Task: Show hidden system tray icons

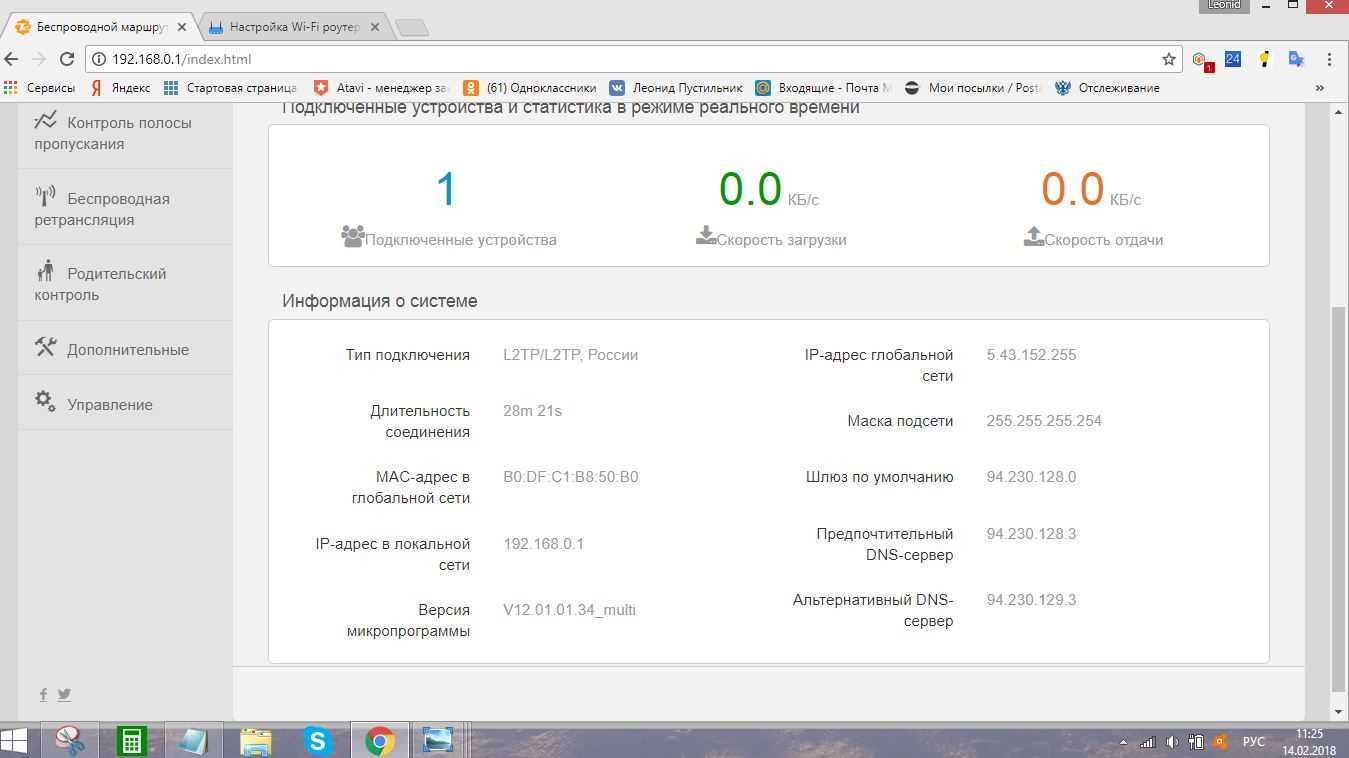Action: (1123, 743)
